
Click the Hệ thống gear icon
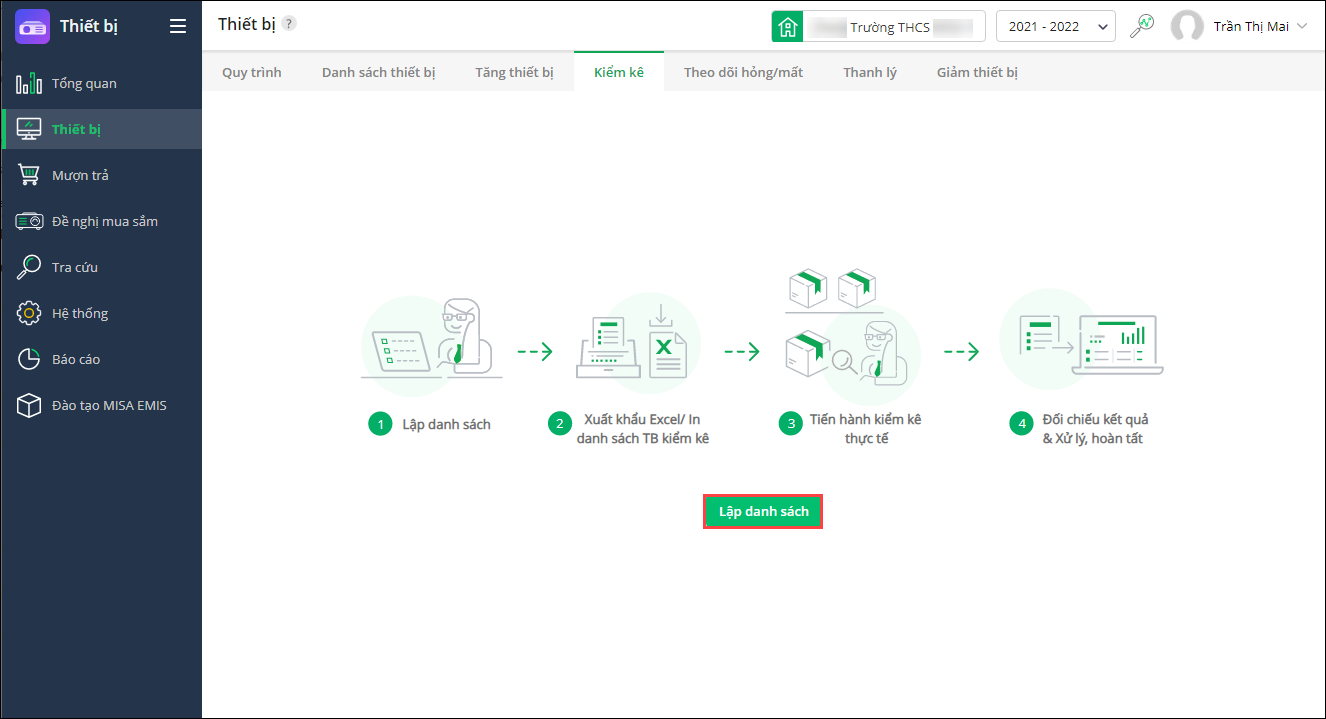(29, 313)
